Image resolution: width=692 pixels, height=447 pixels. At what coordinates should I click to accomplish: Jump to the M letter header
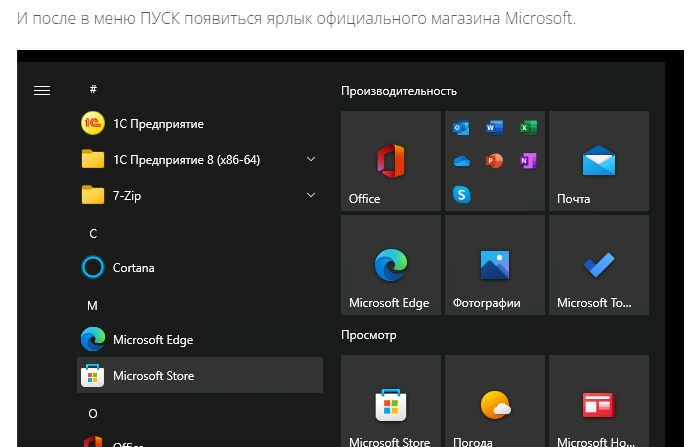[92, 305]
